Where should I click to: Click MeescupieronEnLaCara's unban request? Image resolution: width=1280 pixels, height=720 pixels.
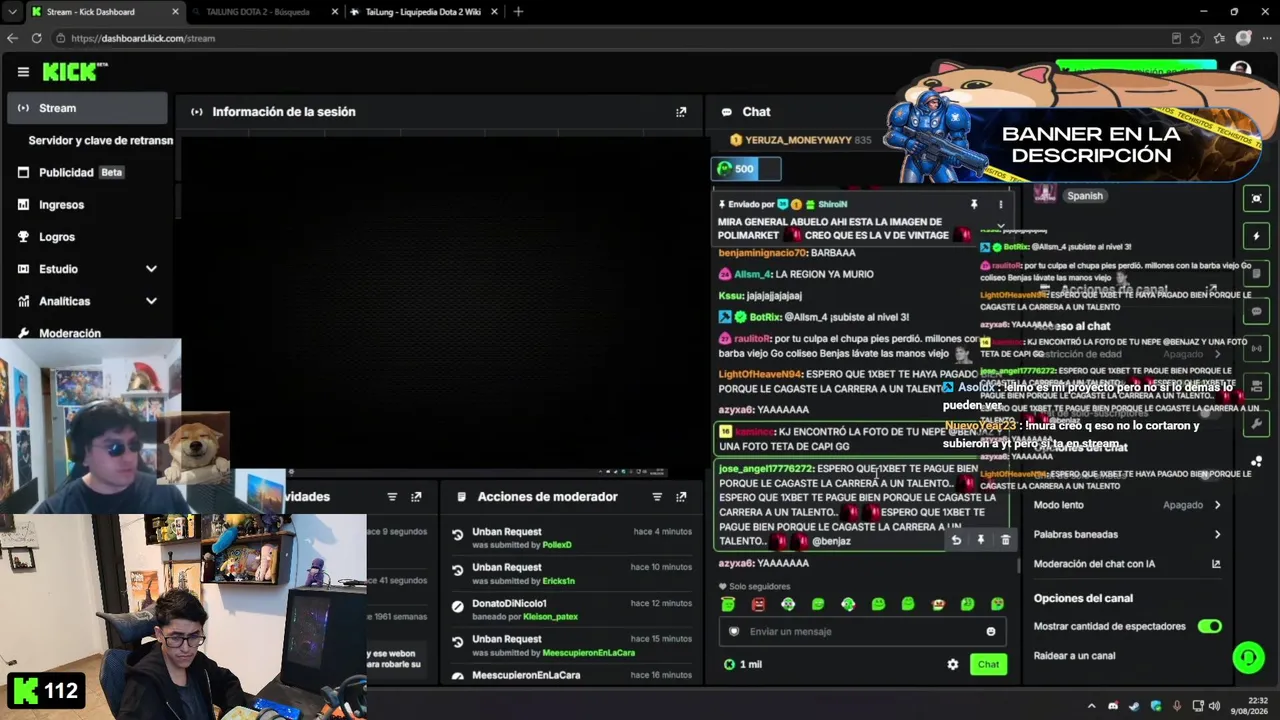point(570,646)
